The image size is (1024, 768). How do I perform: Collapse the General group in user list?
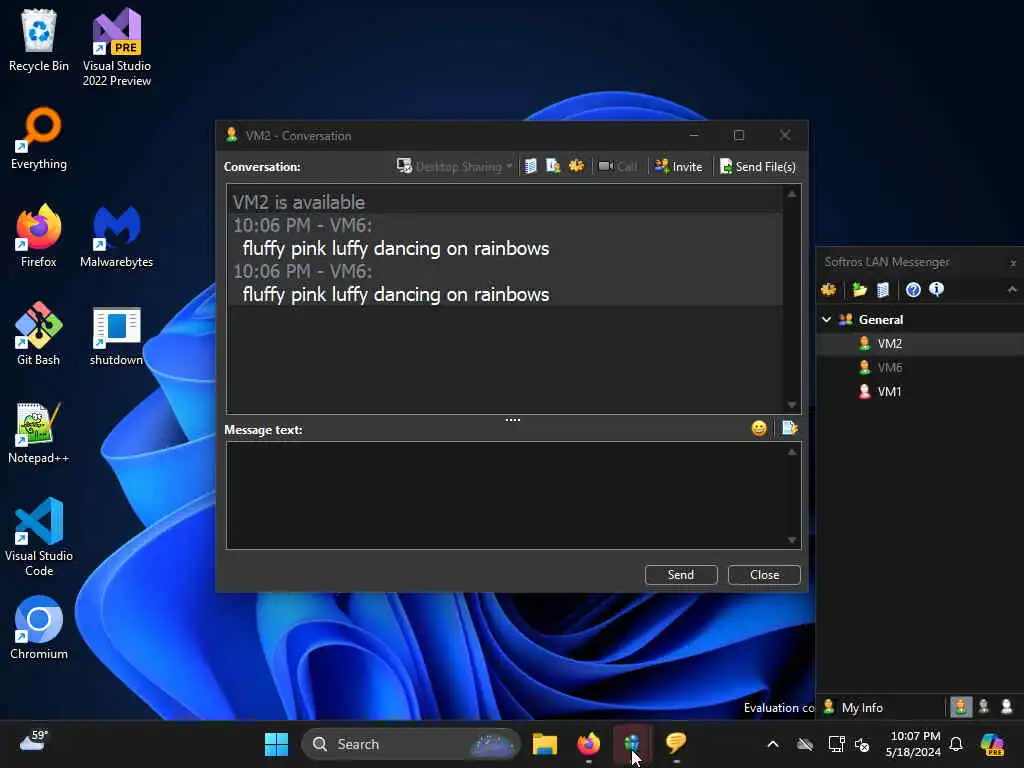point(826,319)
